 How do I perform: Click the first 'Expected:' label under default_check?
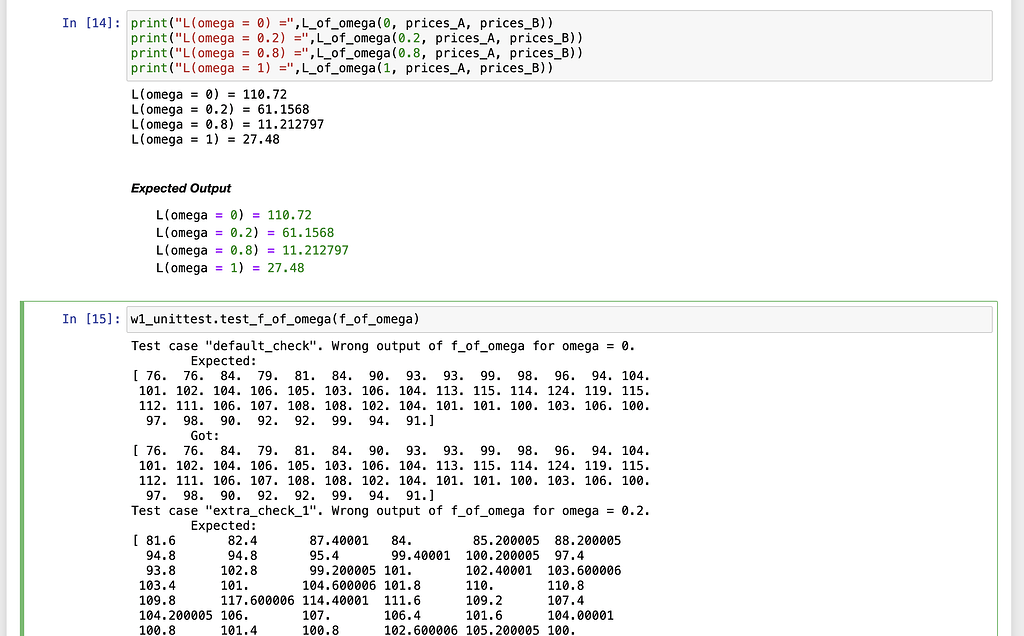[x=223, y=361]
